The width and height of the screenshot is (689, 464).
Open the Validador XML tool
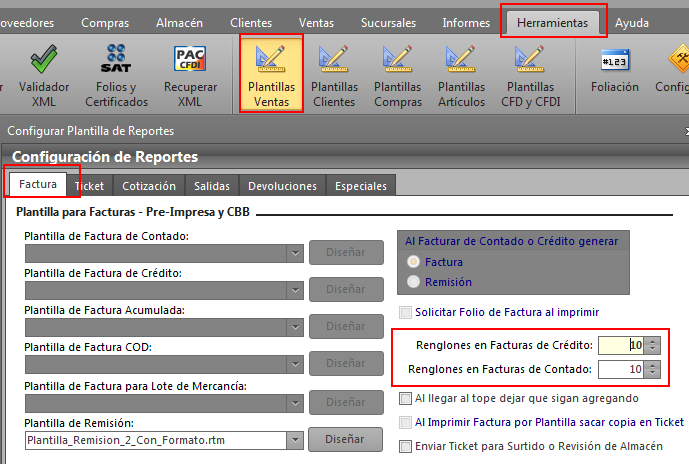pos(44,74)
